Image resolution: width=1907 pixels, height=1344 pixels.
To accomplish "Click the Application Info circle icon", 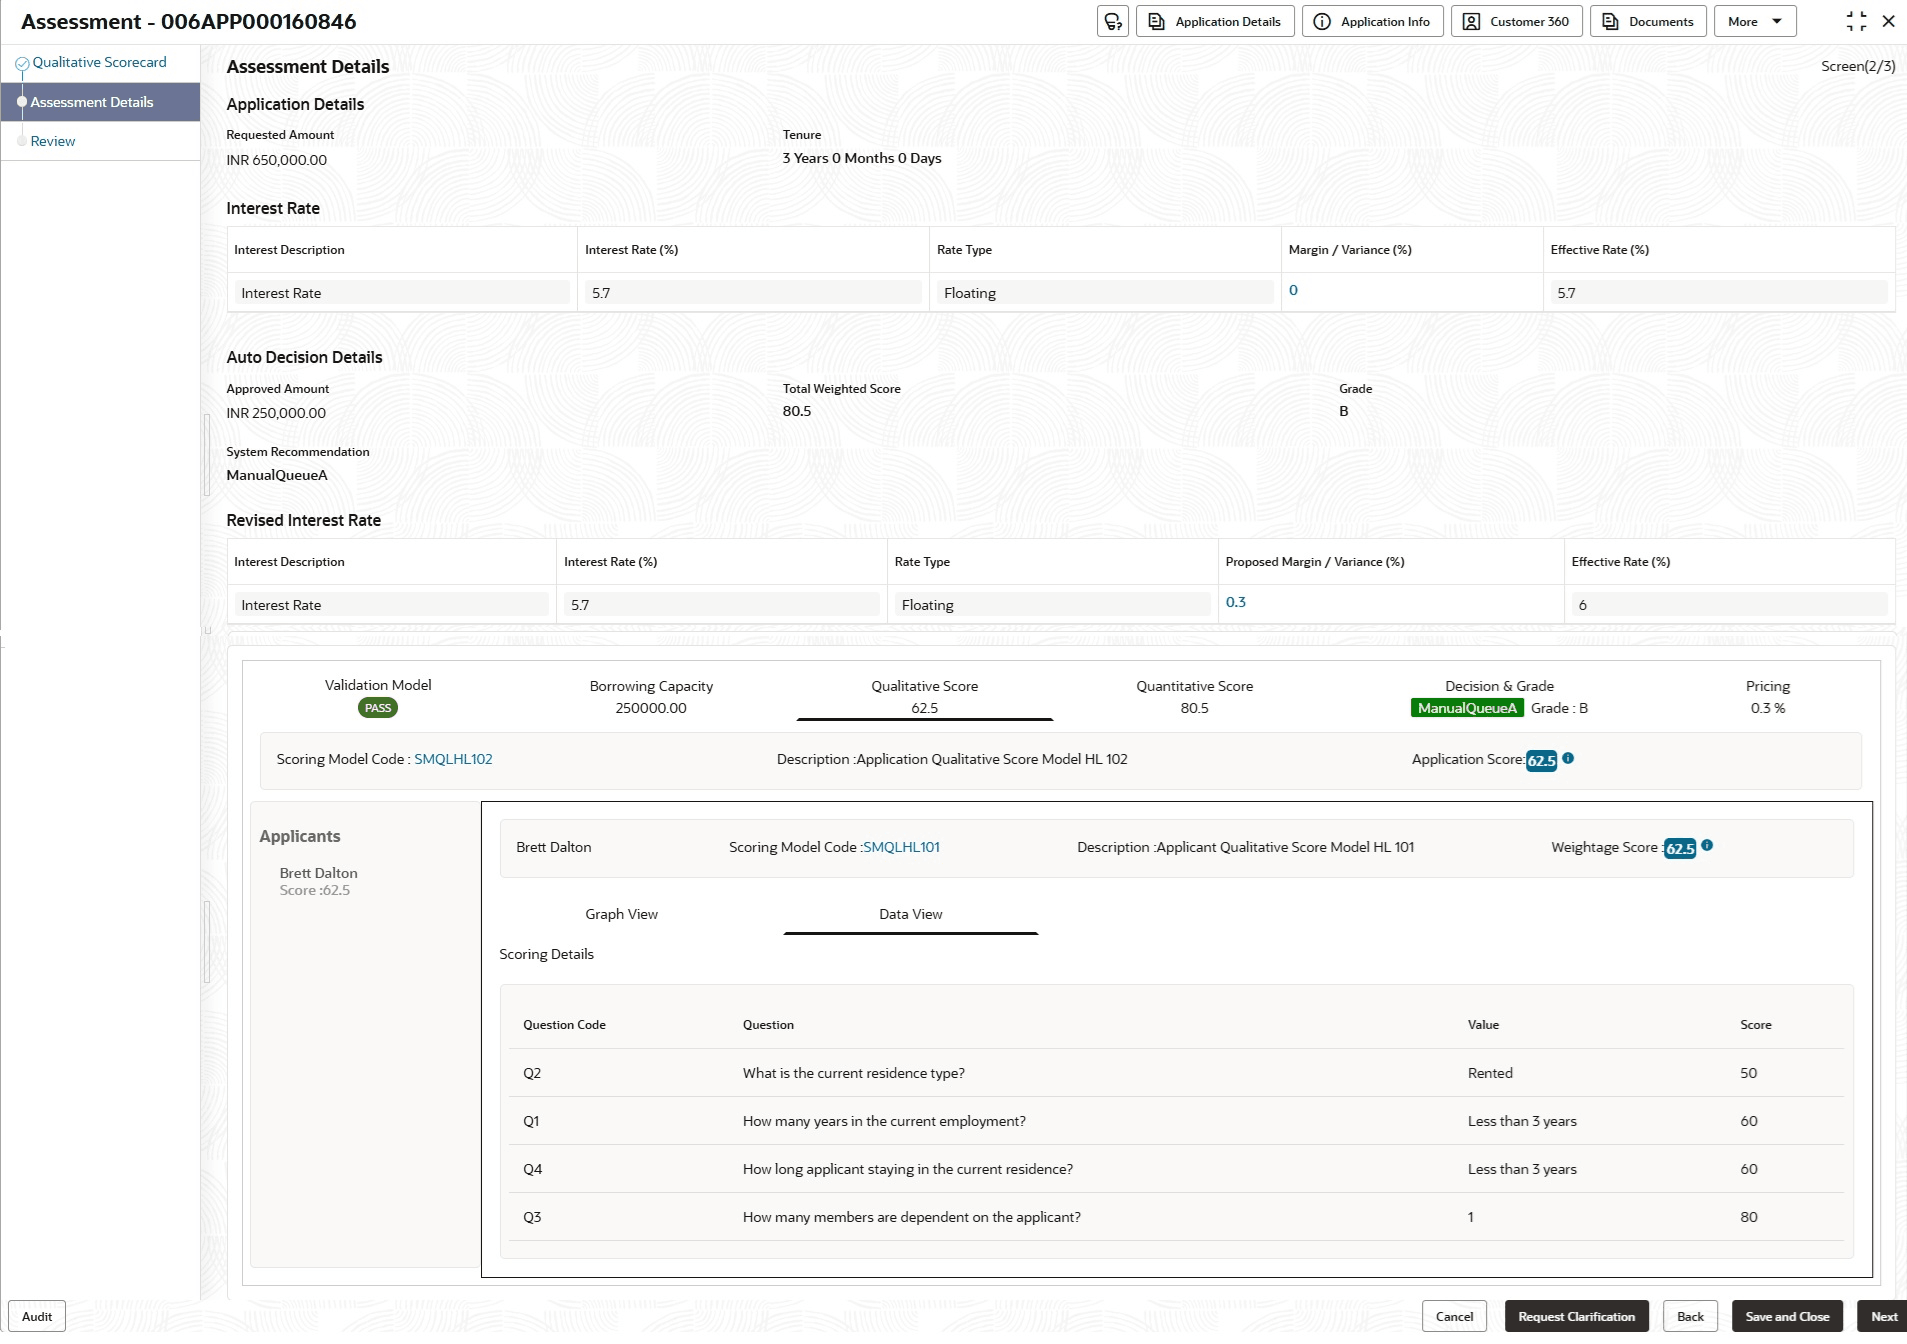I will point(1322,22).
